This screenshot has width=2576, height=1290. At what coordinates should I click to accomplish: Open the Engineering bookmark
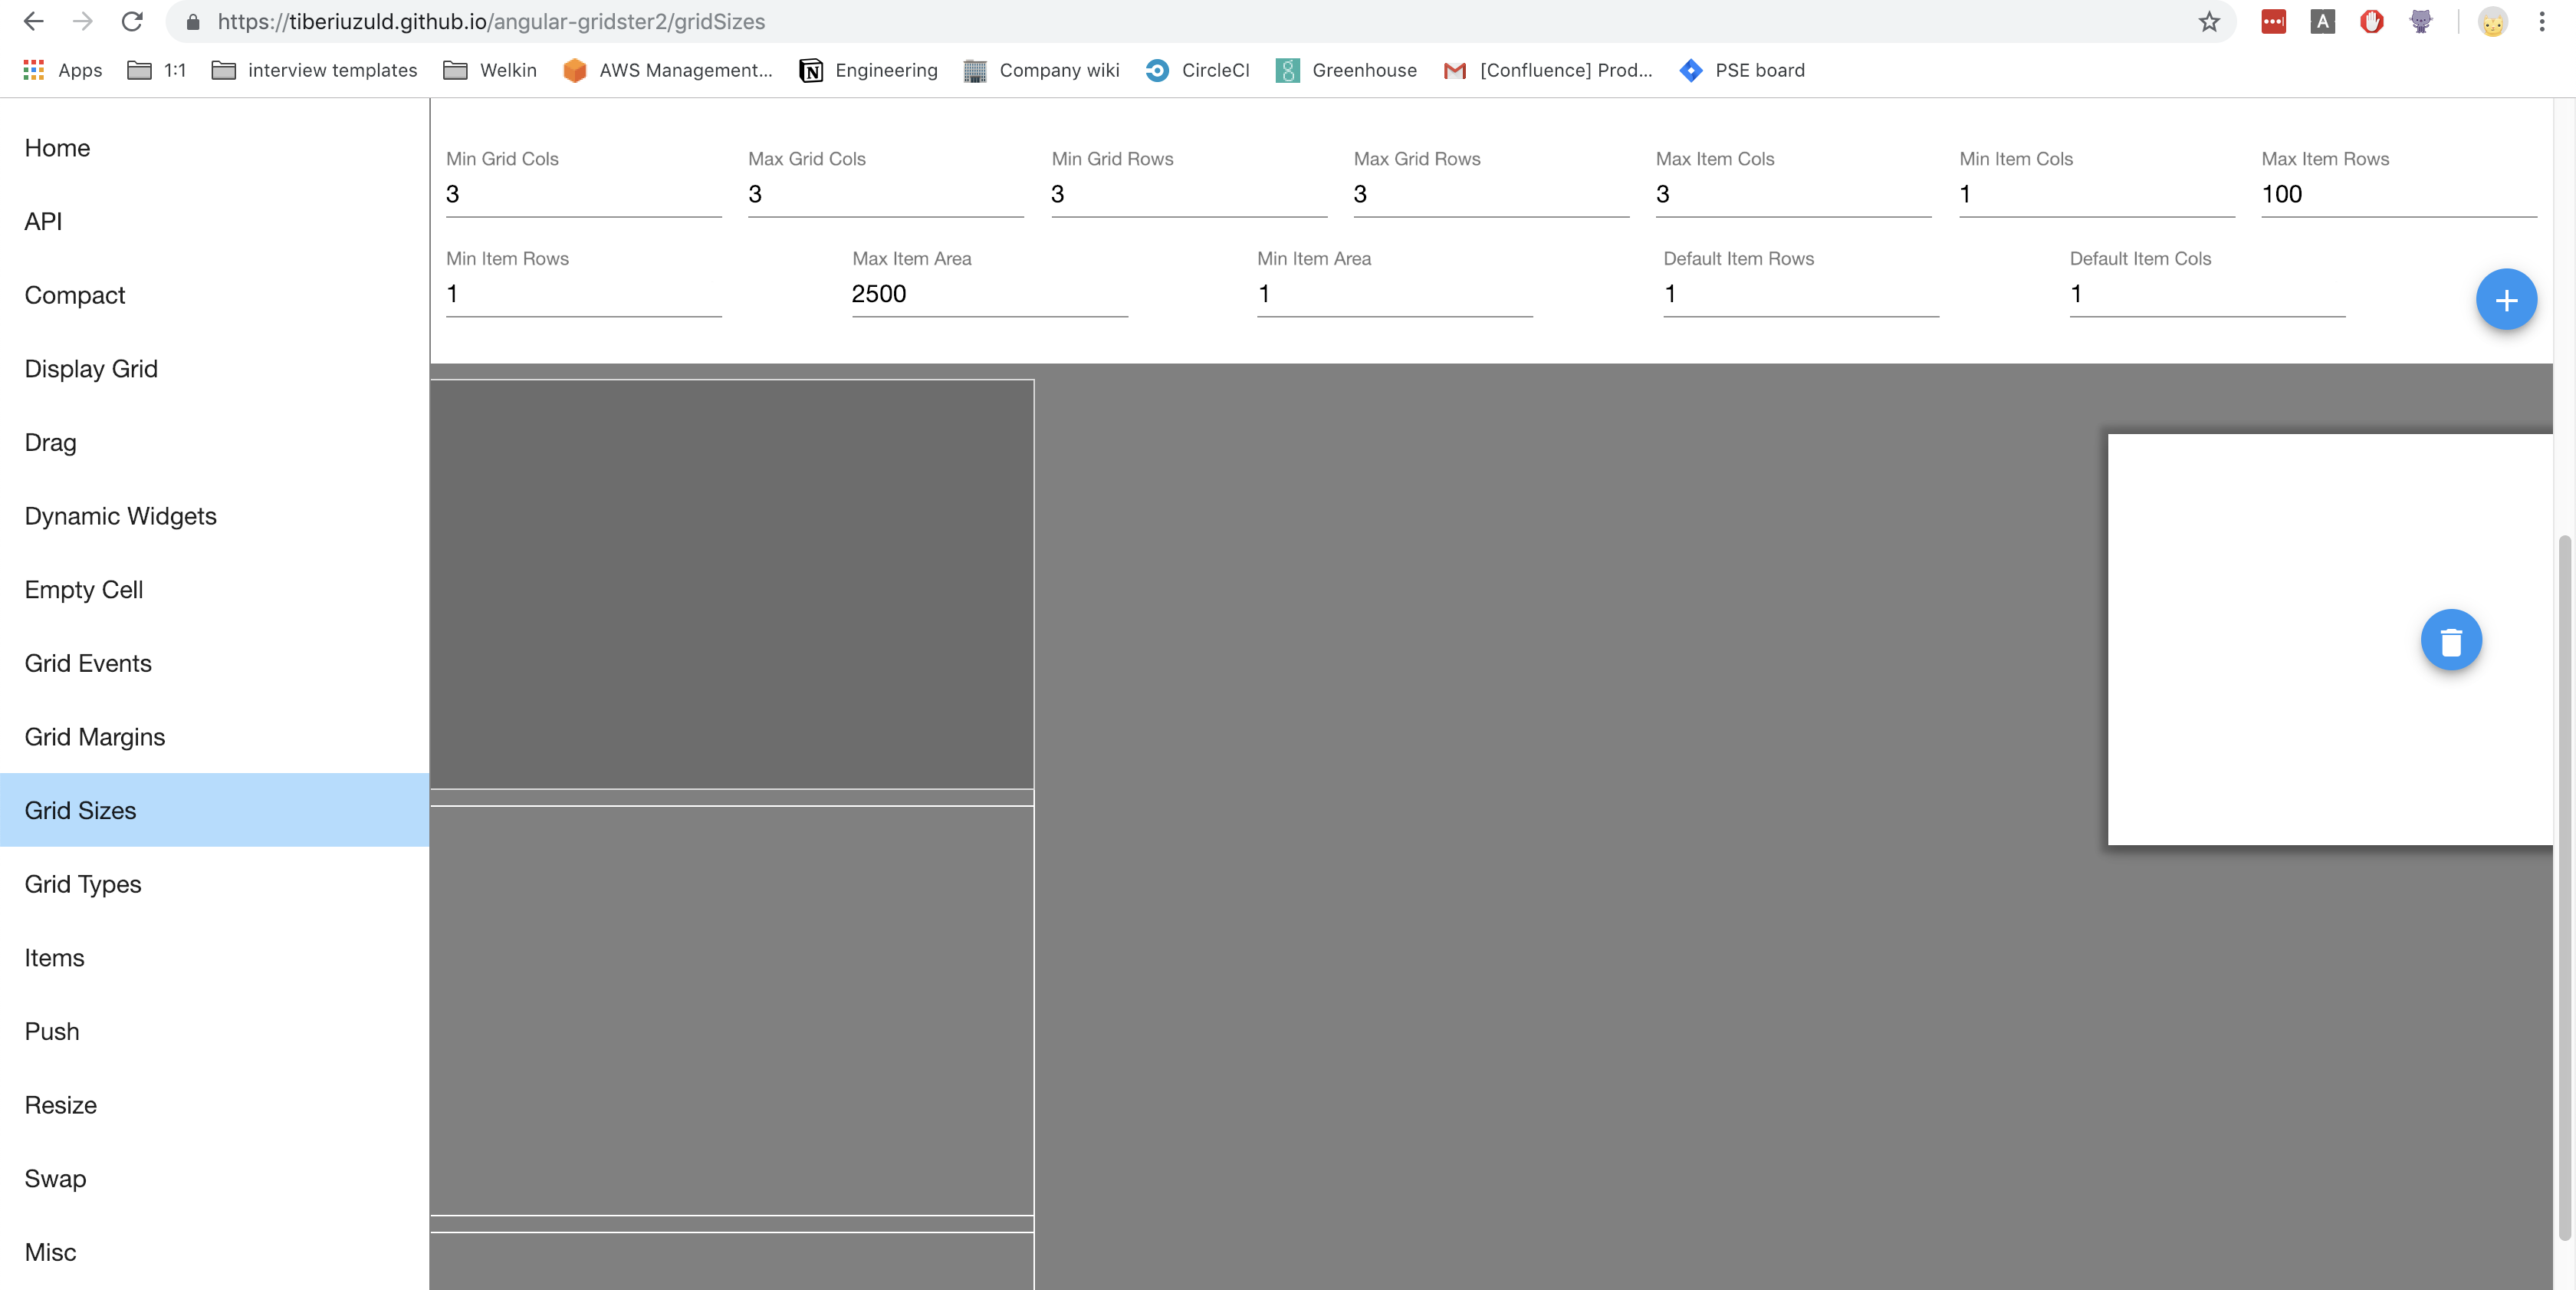click(x=867, y=70)
